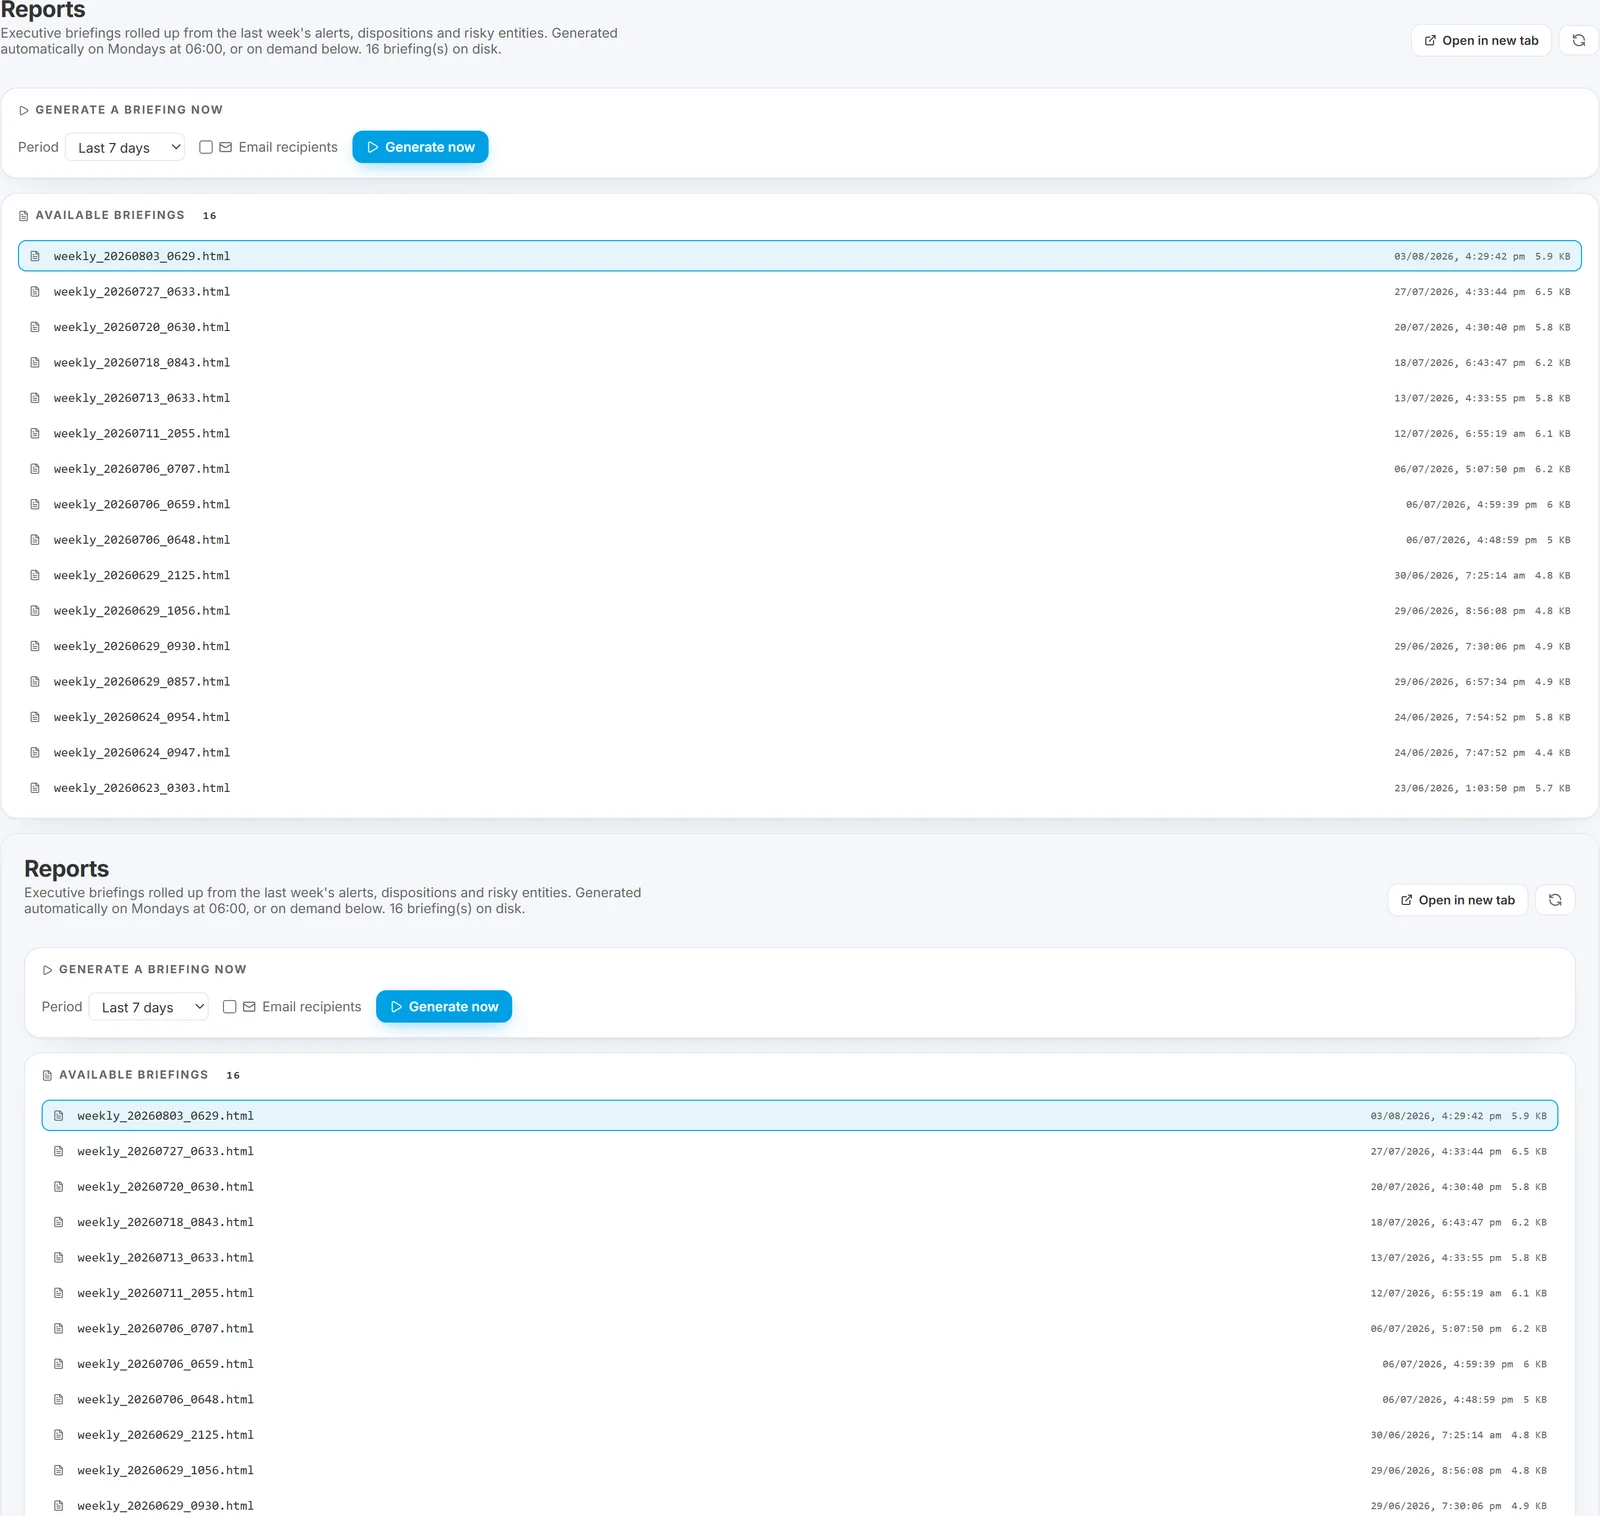Select weekly_20260713_0633.html name in upper list
The height and width of the screenshot is (1516, 1600).
click(142, 398)
